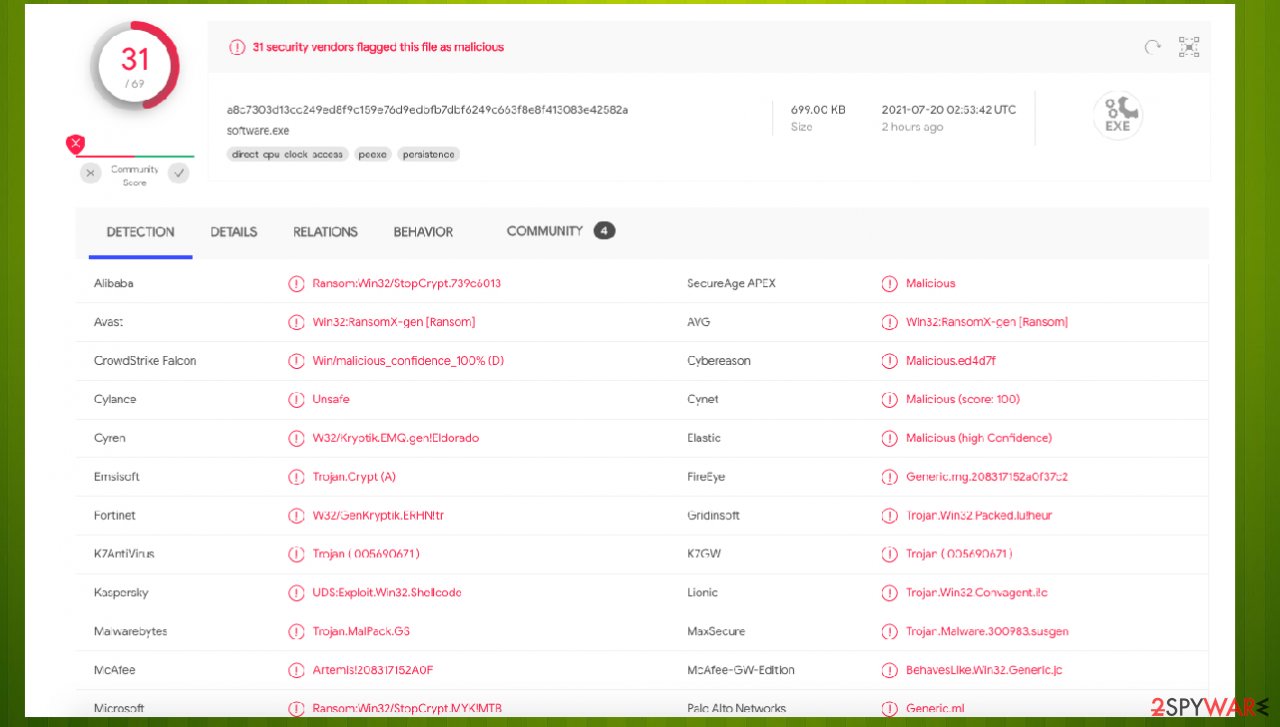Image resolution: width=1280 pixels, height=727 pixels.
Task: Click Cybereason's 'Malicious.ed4d7f' result
Action: tap(951, 361)
